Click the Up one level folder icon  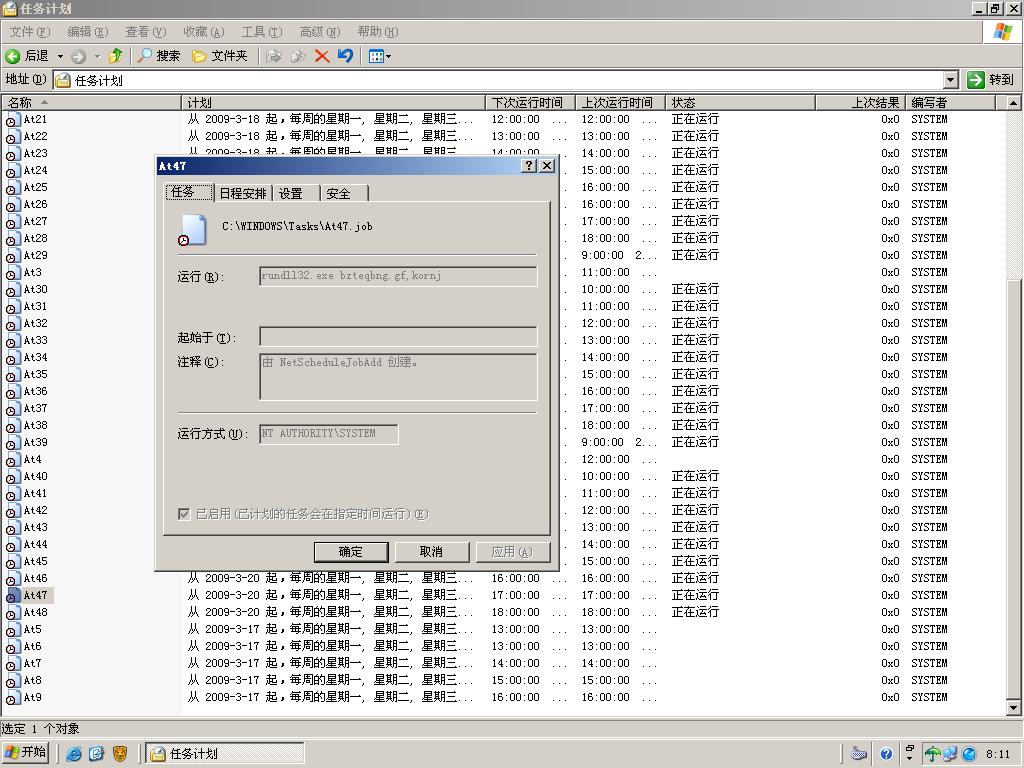[x=116, y=56]
